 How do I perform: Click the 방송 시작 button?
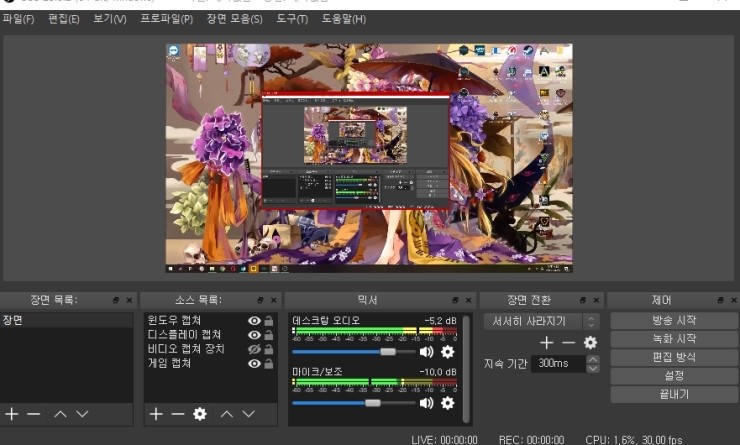pos(674,320)
